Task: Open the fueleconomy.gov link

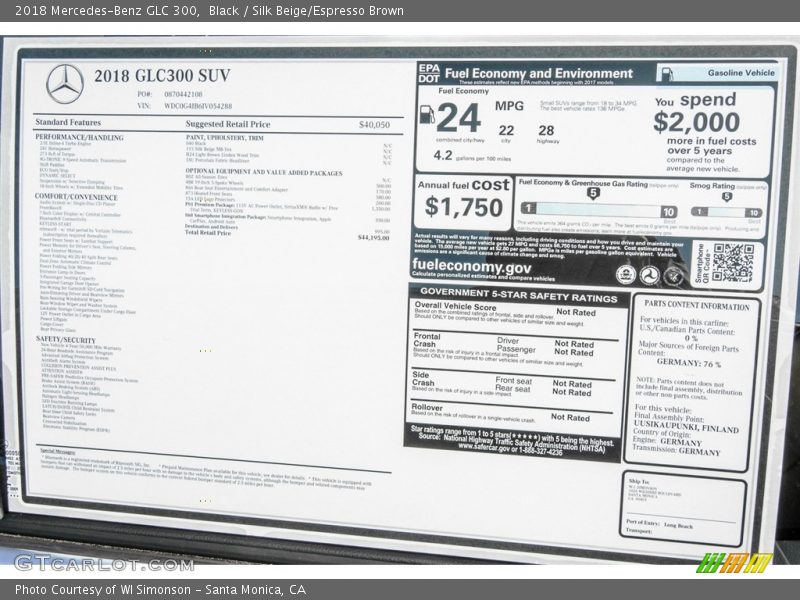Action: coord(471,266)
